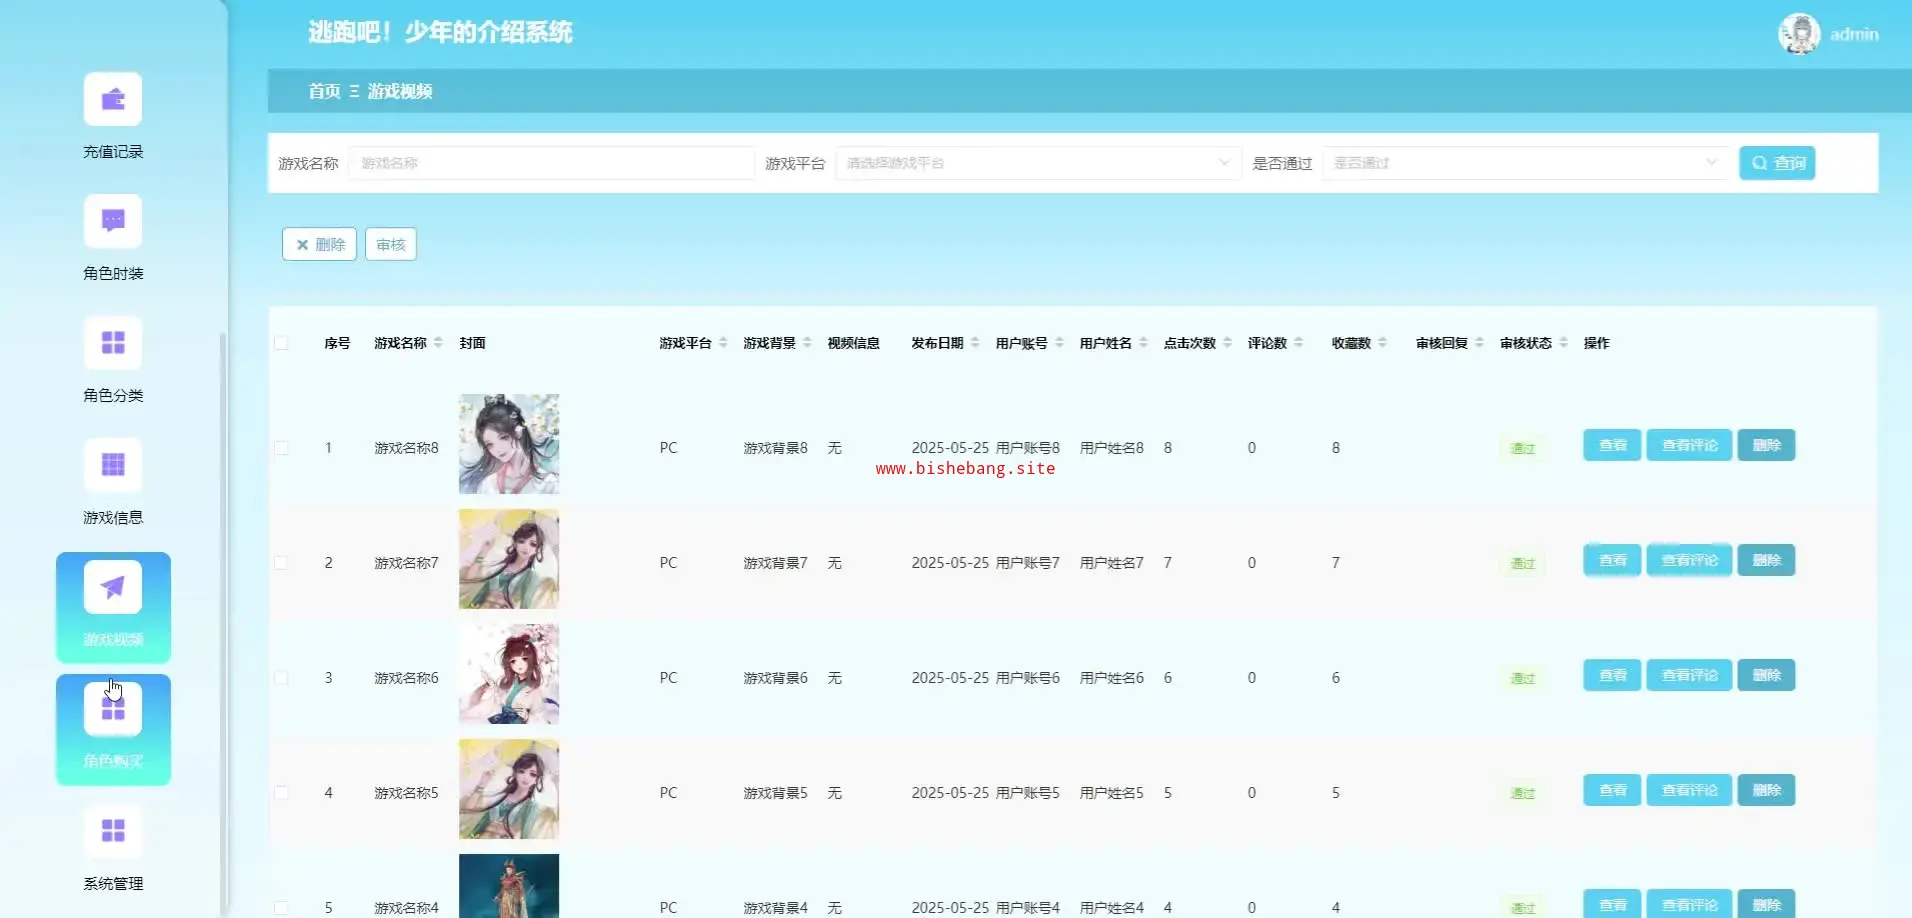This screenshot has height=918, width=1912.
Task: Sort by 收藏数 column arrows
Action: [x=1382, y=343]
